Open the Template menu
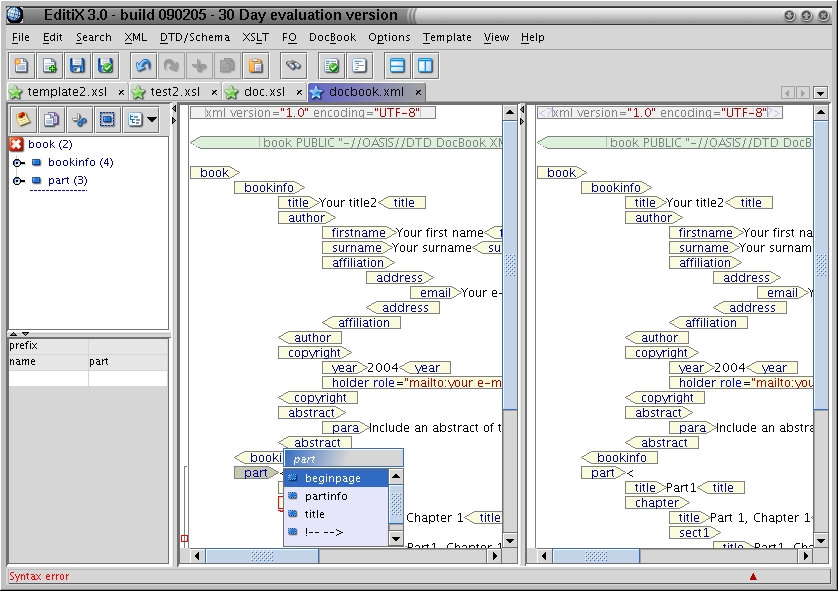 447,37
